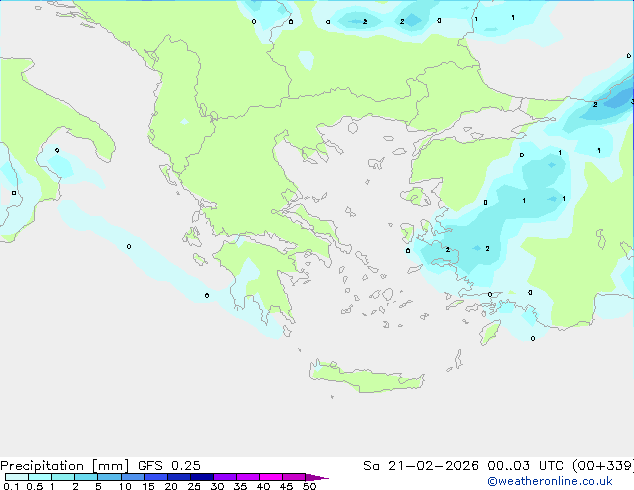Image resolution: width=634 pixels, height=490 pixels.
Task: Click the island of Crete on the map
Action: click(x=368, y=378)
